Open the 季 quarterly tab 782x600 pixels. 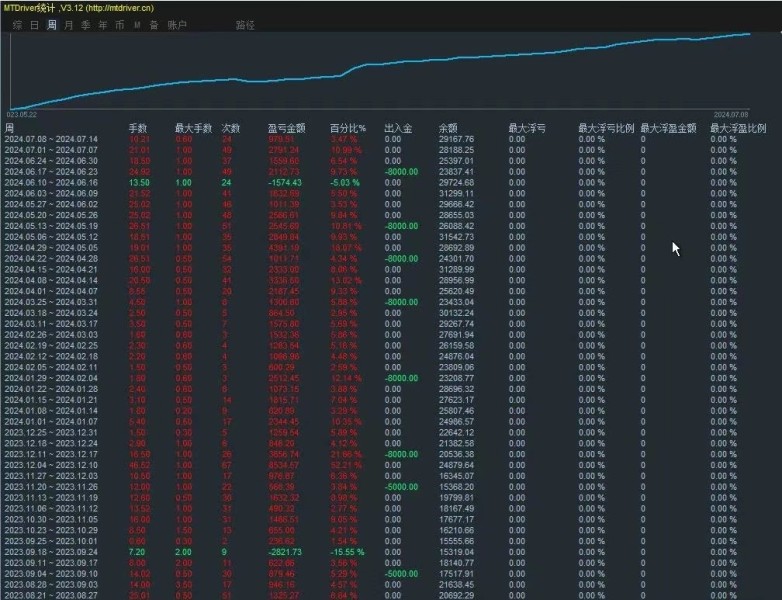[86, 25]
